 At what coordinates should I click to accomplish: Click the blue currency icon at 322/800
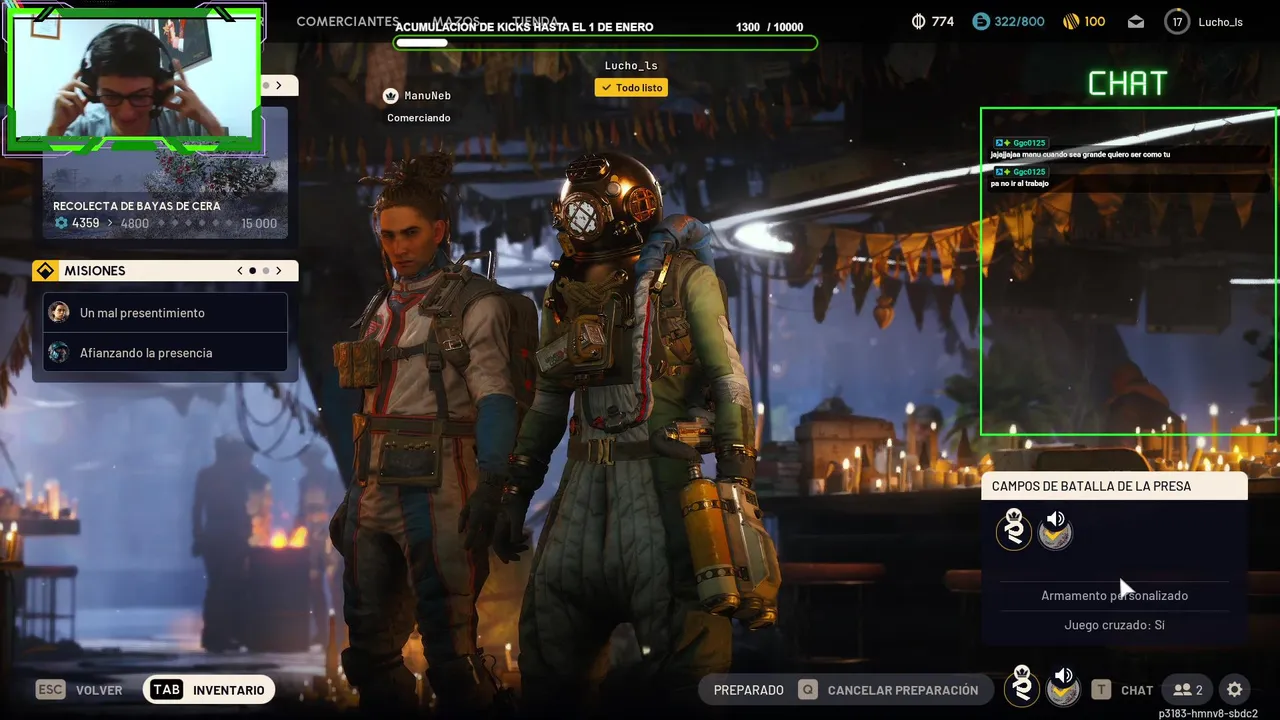[981, 21]
